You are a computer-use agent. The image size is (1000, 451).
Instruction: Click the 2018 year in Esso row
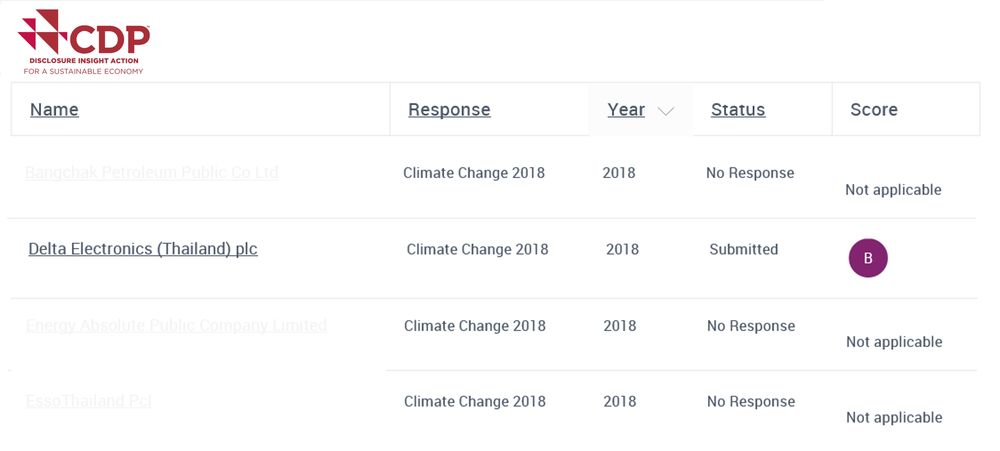tap(620, 401)
